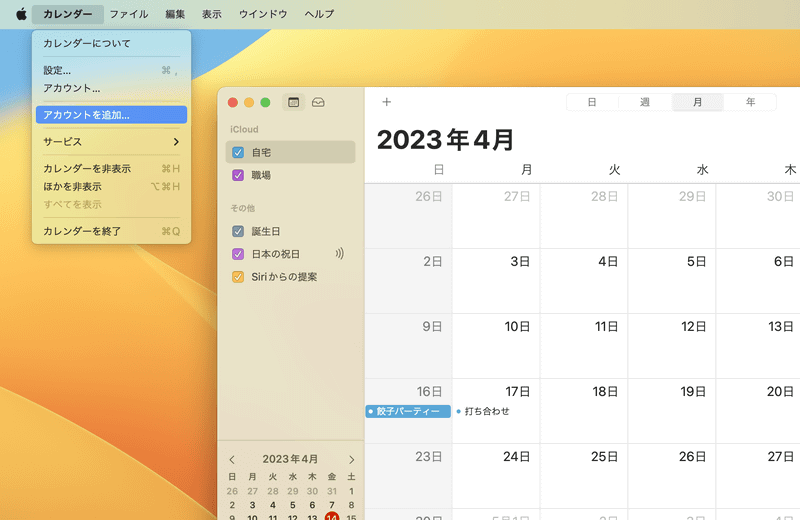
Task: Click the iCloud section header in sidebar
Action: point(244,129)
